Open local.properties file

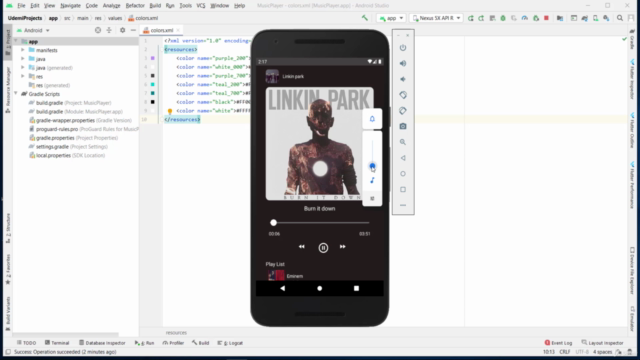point(67,156)
